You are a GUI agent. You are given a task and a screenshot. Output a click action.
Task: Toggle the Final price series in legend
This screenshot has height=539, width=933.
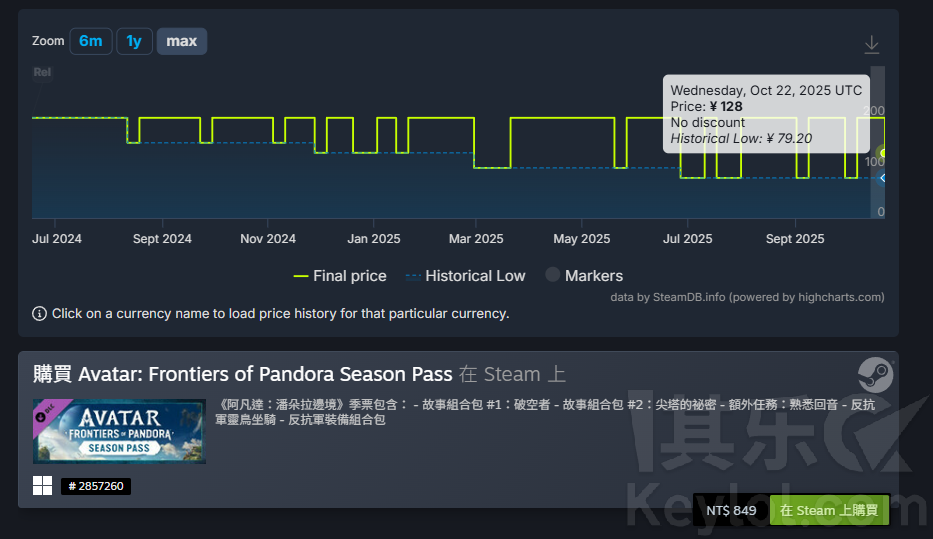[339, 276]
